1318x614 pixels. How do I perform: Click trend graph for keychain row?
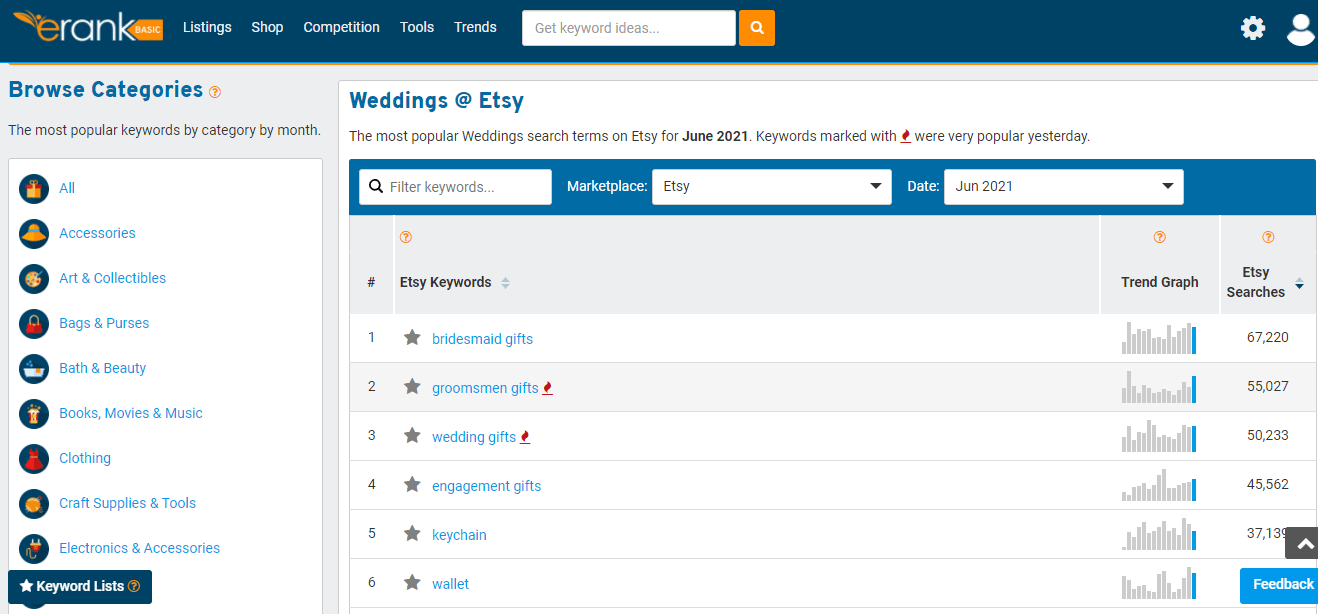click(1159, 534)
